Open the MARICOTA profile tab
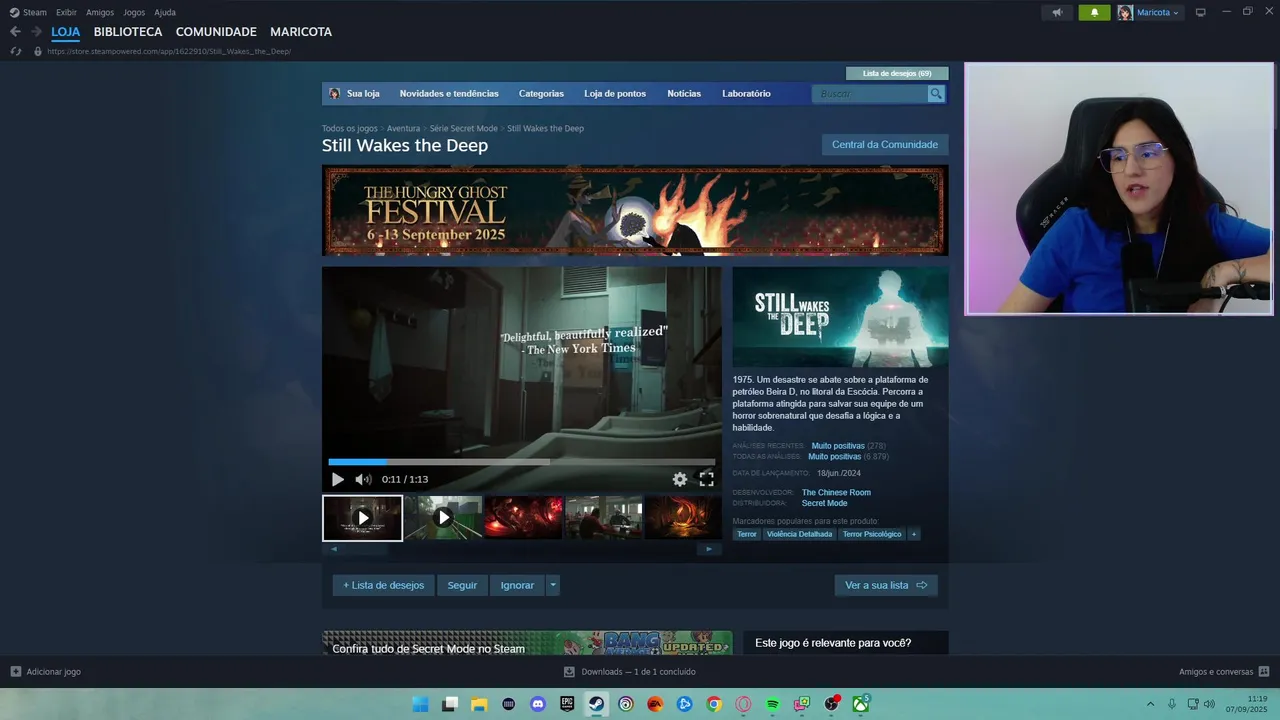Viewport: 1280px width, 720px height. (x=301, y=32)
